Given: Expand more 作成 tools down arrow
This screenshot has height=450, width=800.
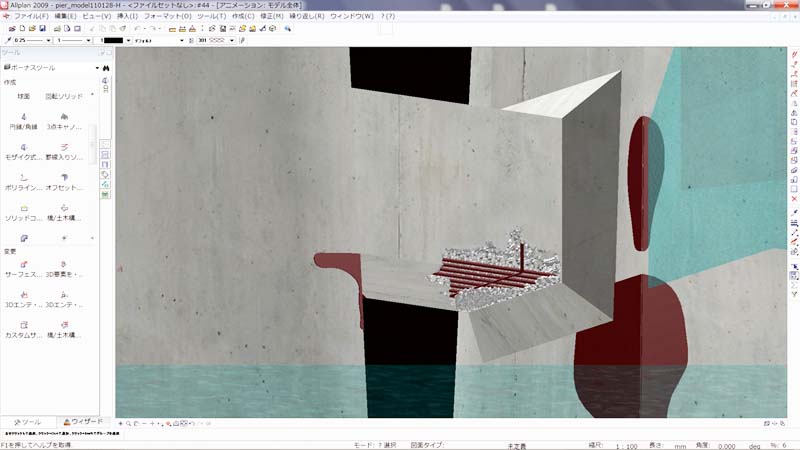Looking at the screenshot, I should (92, 238).
